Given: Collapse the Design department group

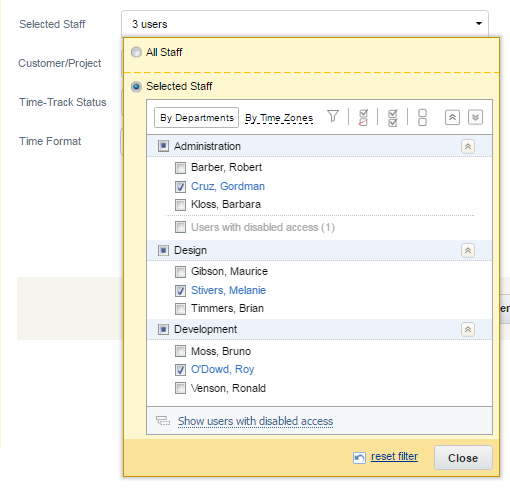Looking at the screenshot, I should [468, 250].
